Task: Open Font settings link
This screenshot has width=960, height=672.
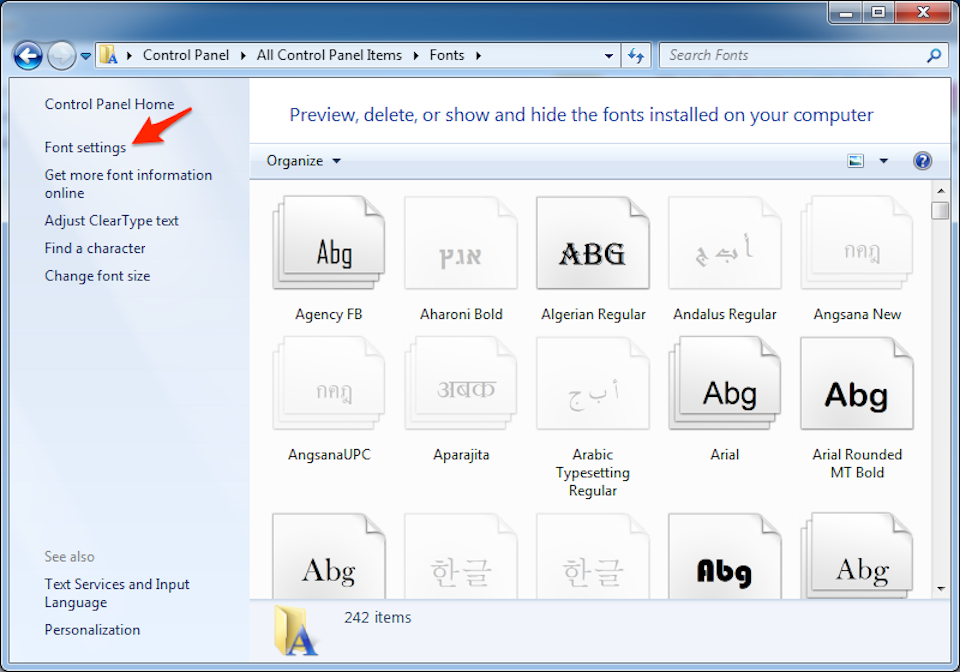Action: pyautogui.click(x=85, y=147)
